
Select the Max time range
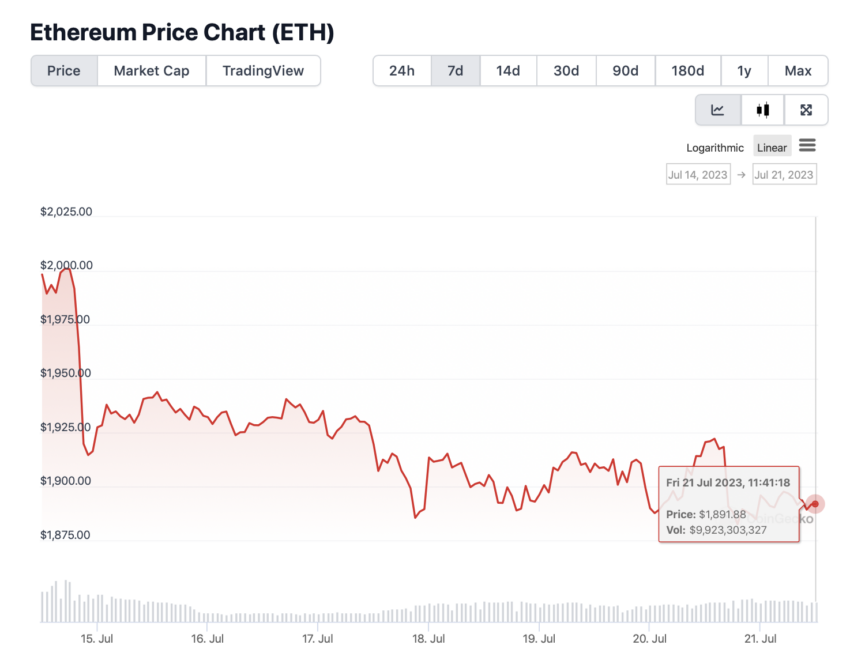tap(798, 70)
